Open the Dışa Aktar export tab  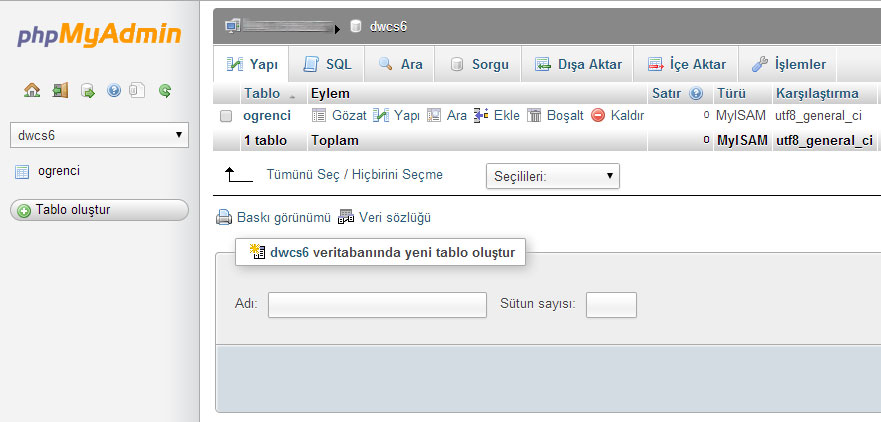578,65
